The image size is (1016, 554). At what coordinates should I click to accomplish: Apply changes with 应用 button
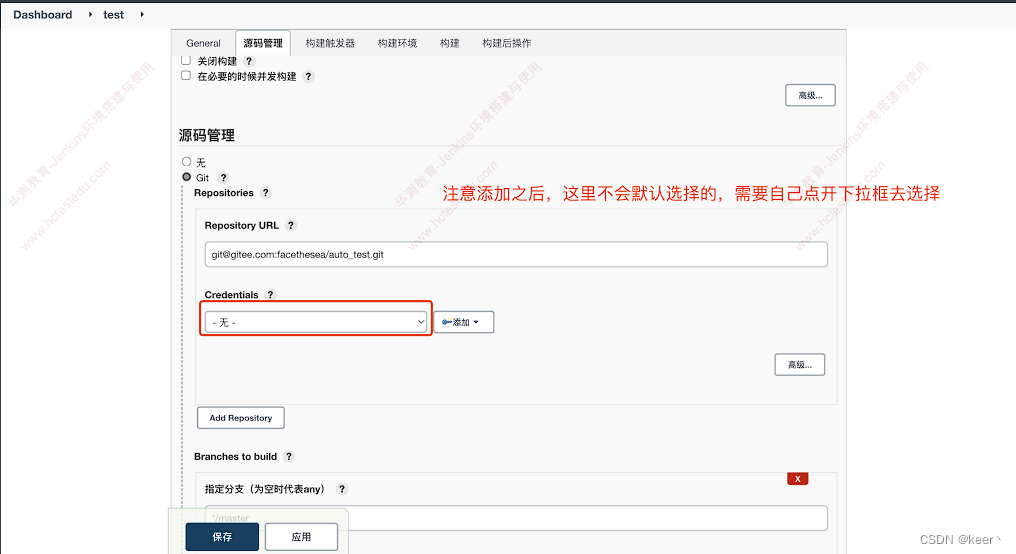[301, 537]
